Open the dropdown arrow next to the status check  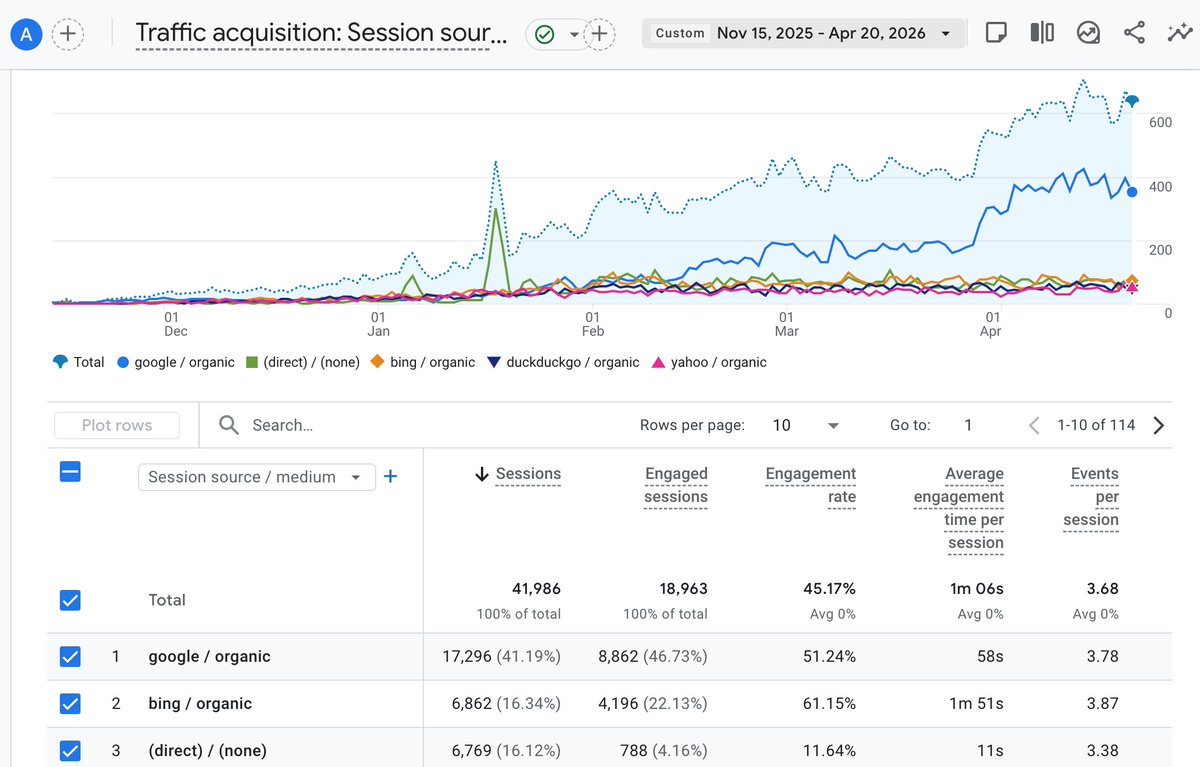click(x=574, y=34)
